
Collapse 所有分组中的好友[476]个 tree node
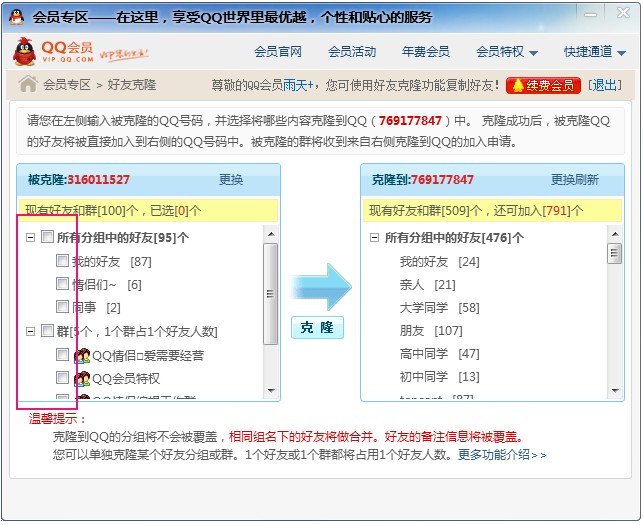coord(374,237)
